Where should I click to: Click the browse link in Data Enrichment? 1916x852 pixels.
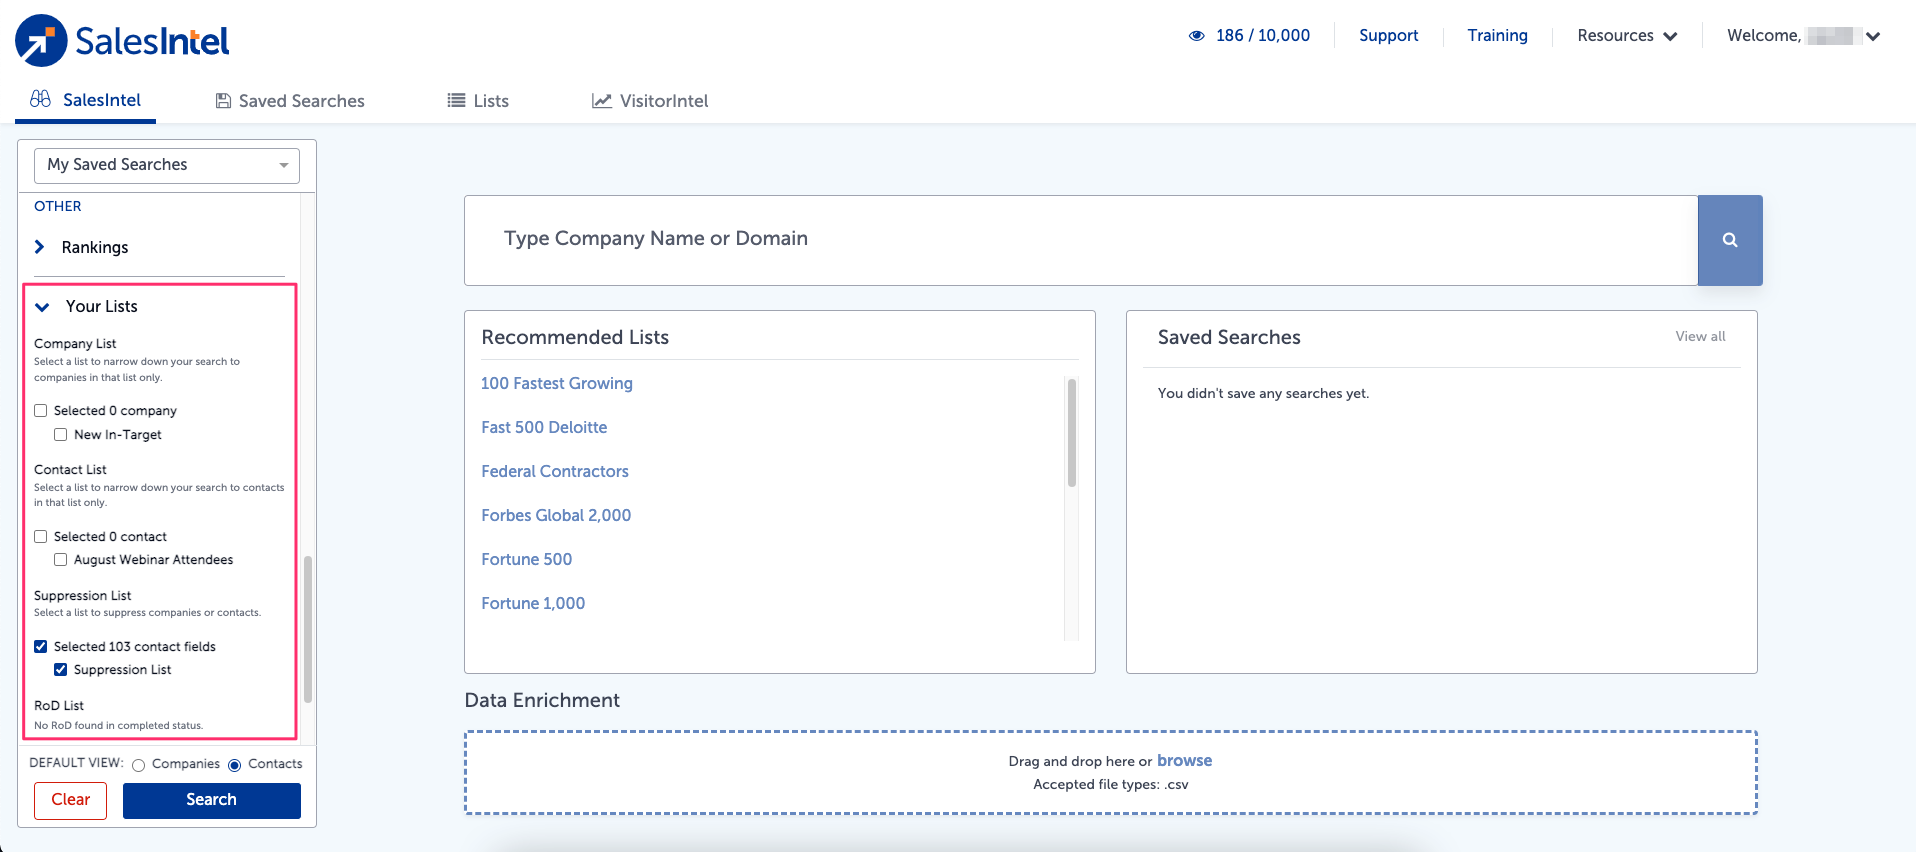[1184, 761]
